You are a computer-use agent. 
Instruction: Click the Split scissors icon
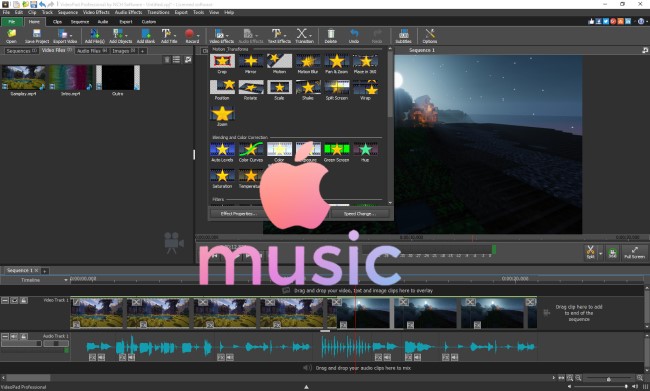point(590,252)
